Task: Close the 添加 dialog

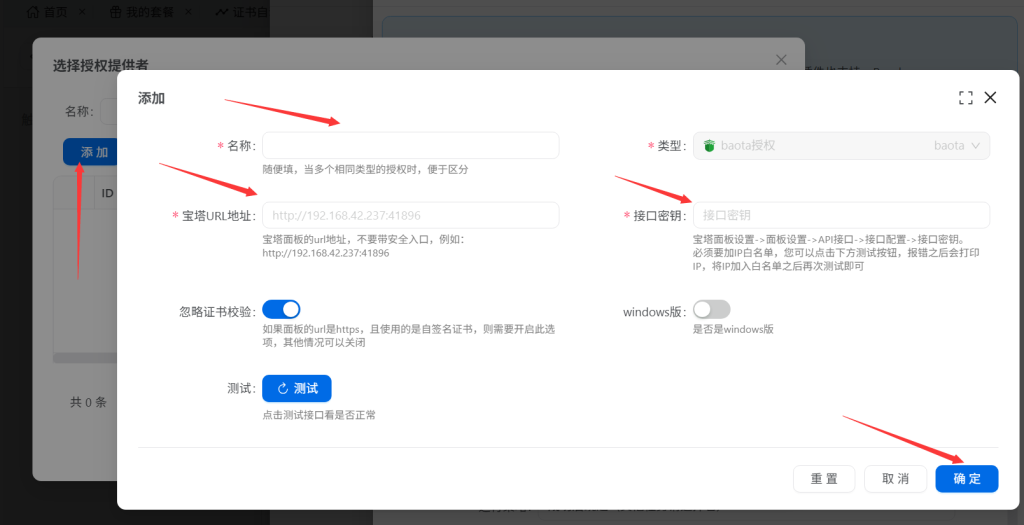Action: (x=990, y=98)
